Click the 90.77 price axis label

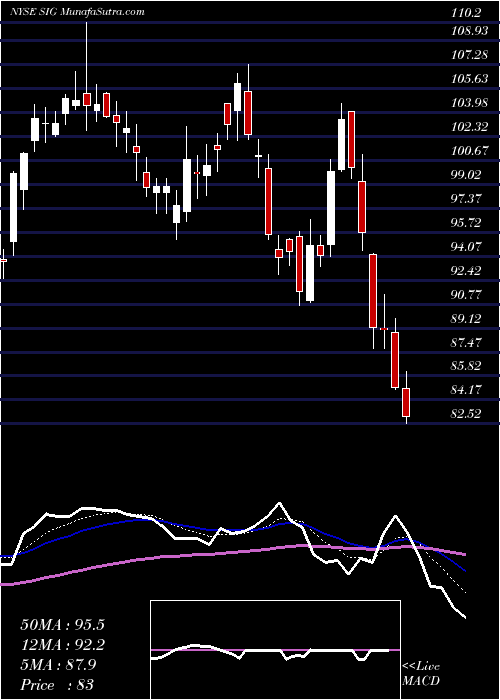[x=467, y=295]
